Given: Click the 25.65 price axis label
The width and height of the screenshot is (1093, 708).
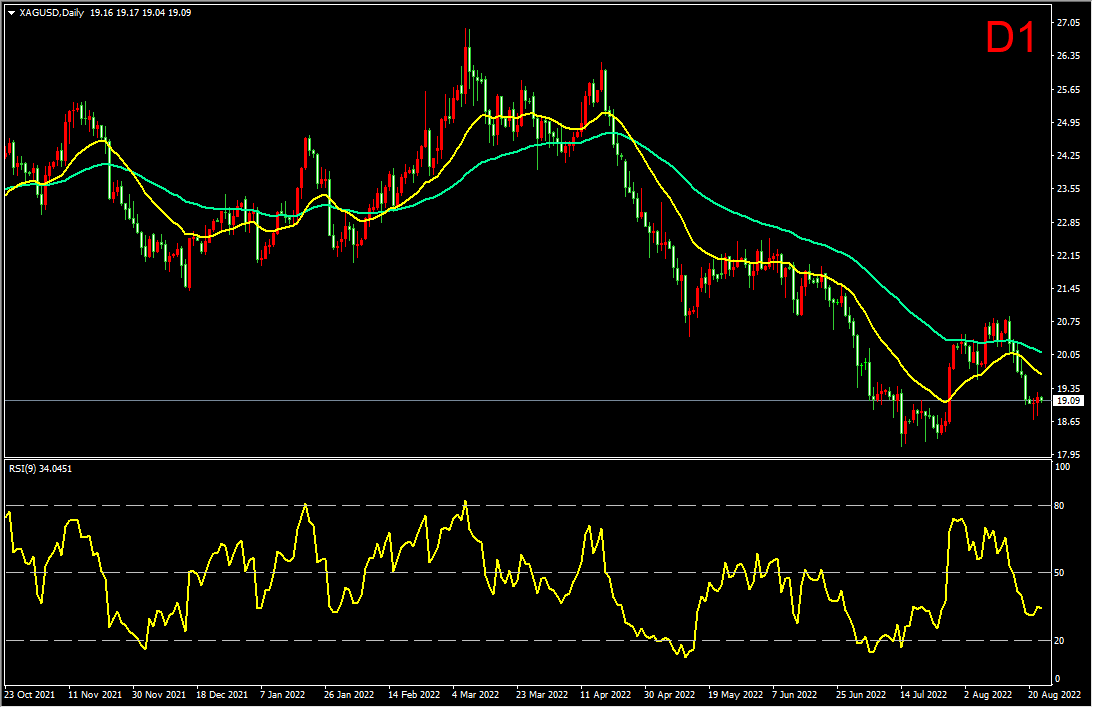Looking at the screenshot, I should point(1068,90).
